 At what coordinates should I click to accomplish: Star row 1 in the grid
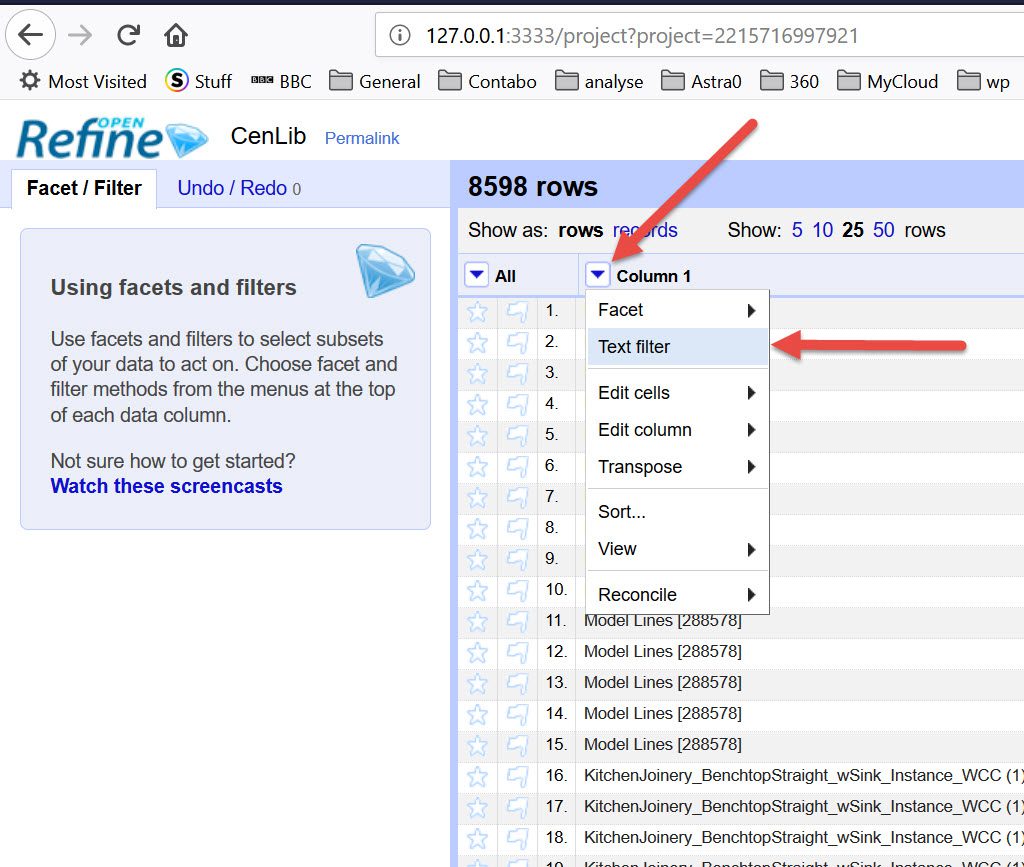(x=478, y=311)
